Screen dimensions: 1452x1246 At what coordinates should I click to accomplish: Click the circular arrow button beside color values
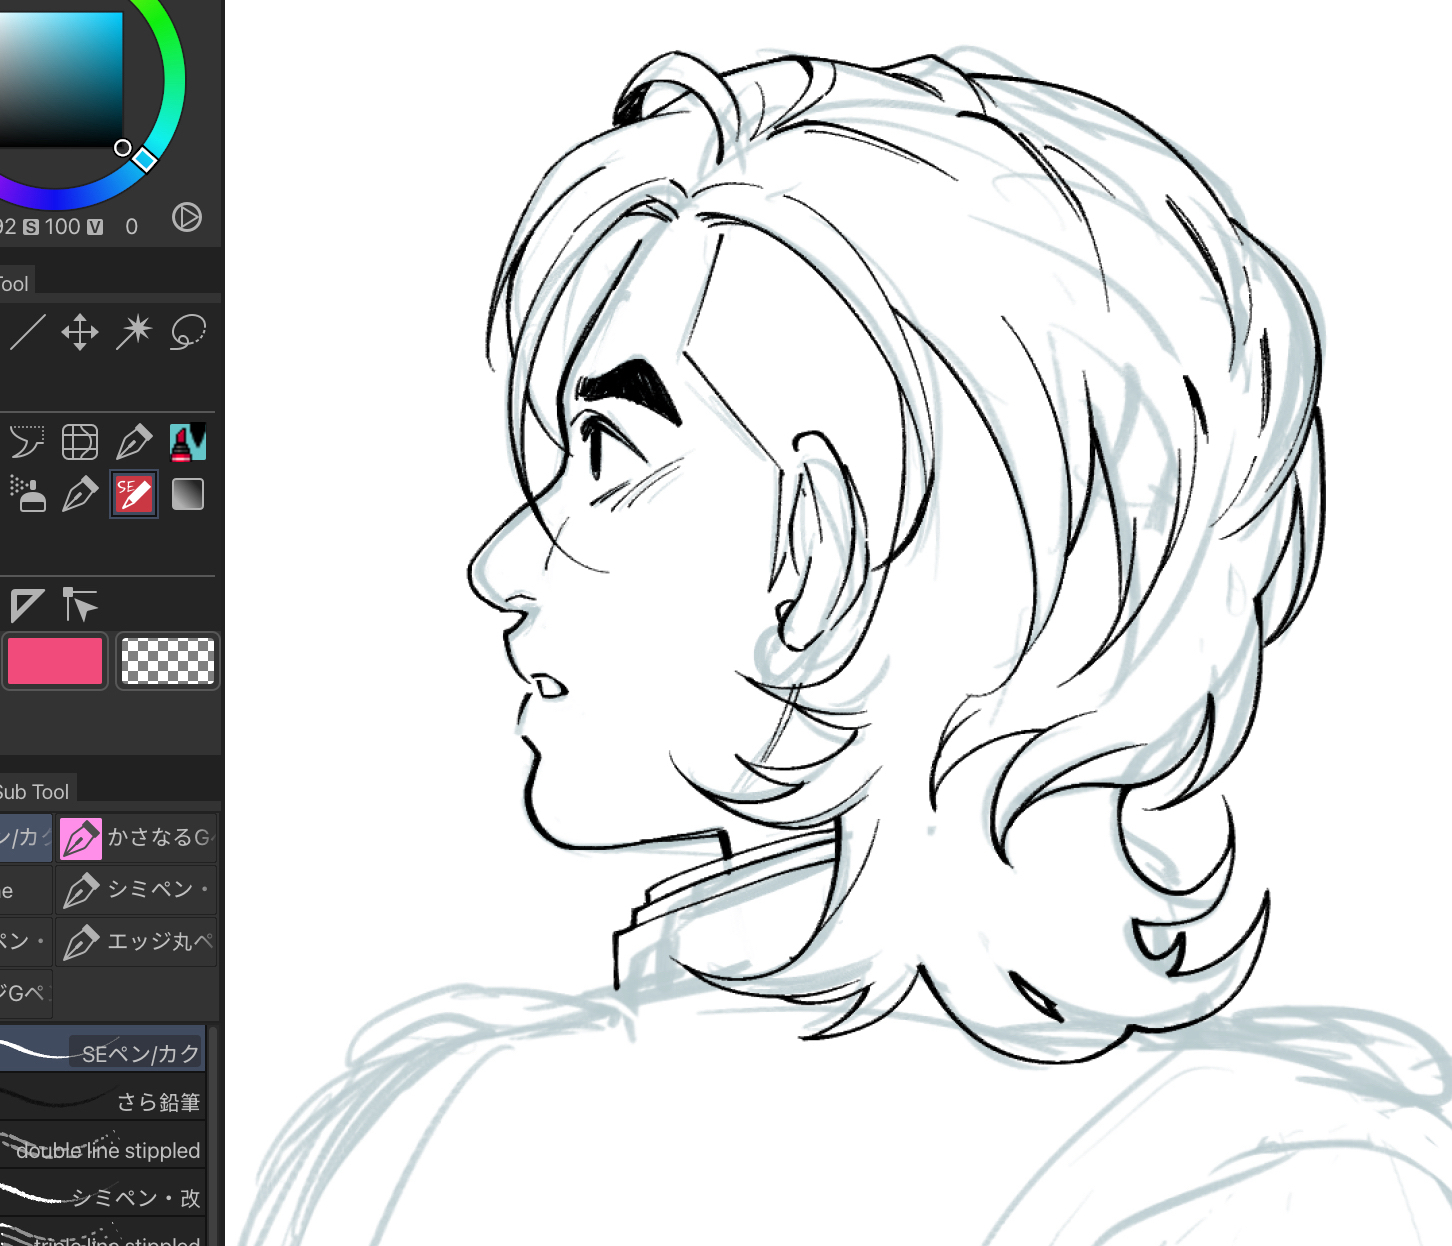click(x=187, y=217)
